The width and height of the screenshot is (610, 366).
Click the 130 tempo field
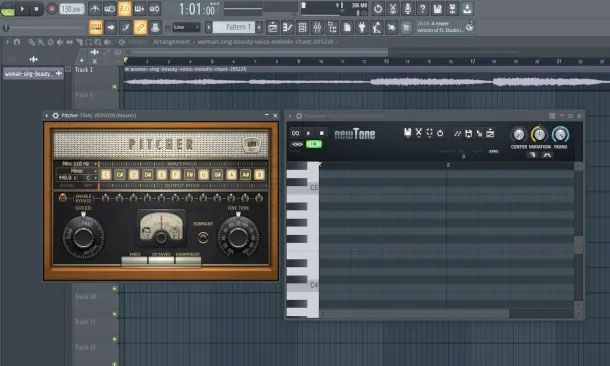(72, 9)
